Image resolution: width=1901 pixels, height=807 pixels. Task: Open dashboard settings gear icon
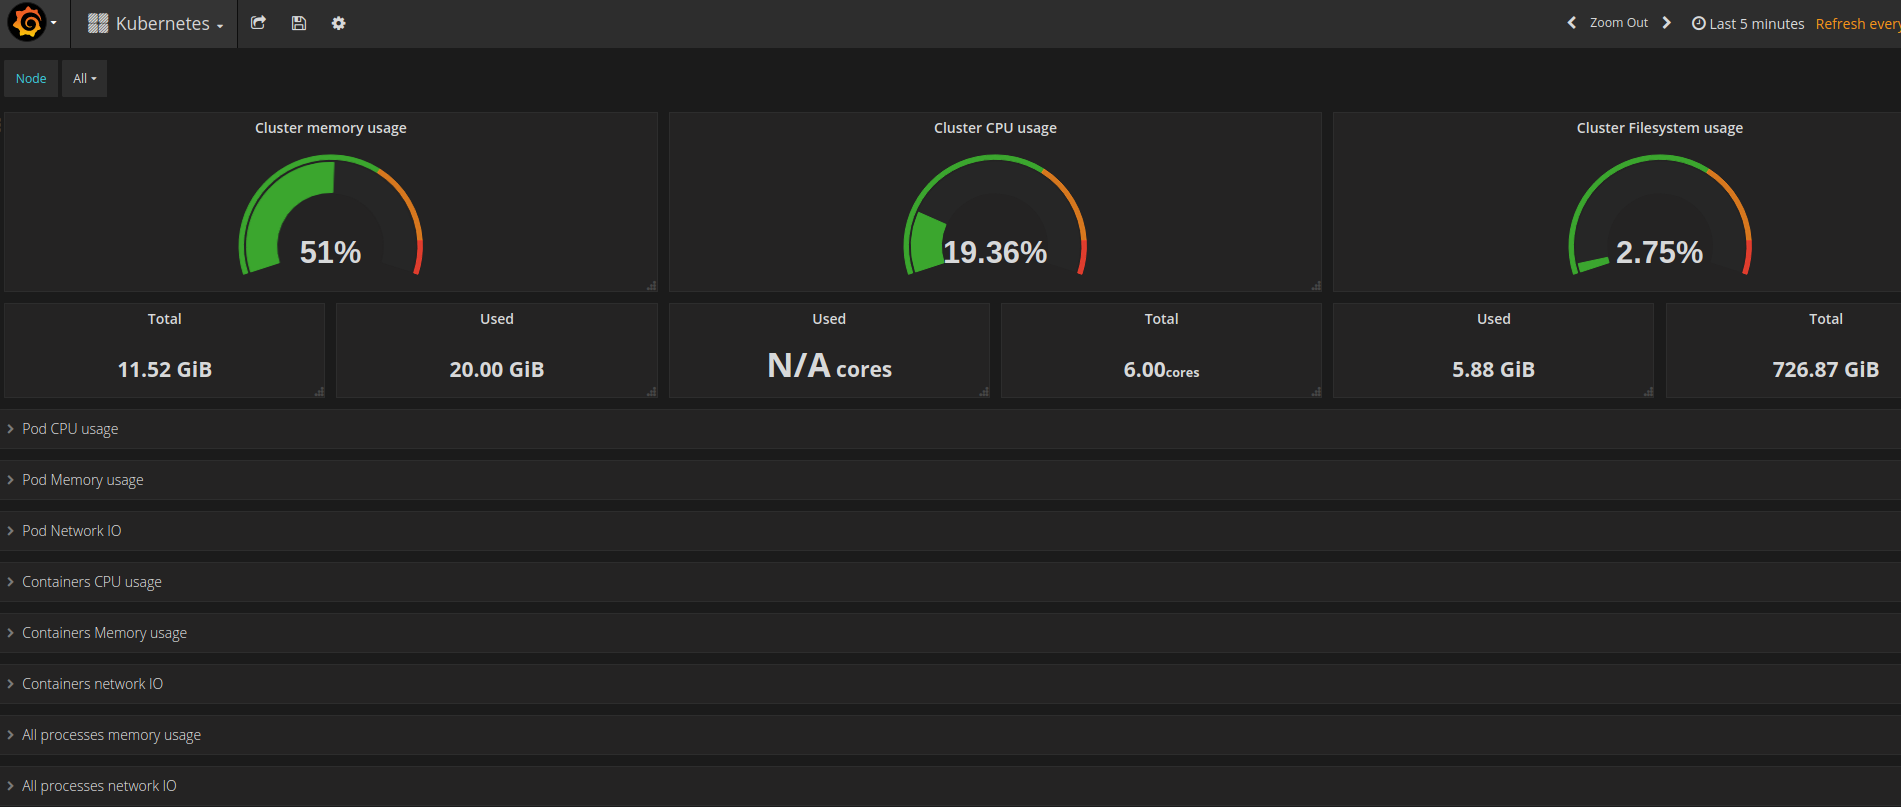(x=339, y=23)
